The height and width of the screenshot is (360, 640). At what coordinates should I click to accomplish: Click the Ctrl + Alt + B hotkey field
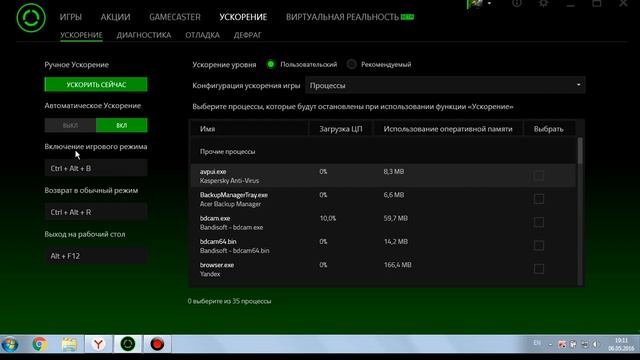[96, 168]
